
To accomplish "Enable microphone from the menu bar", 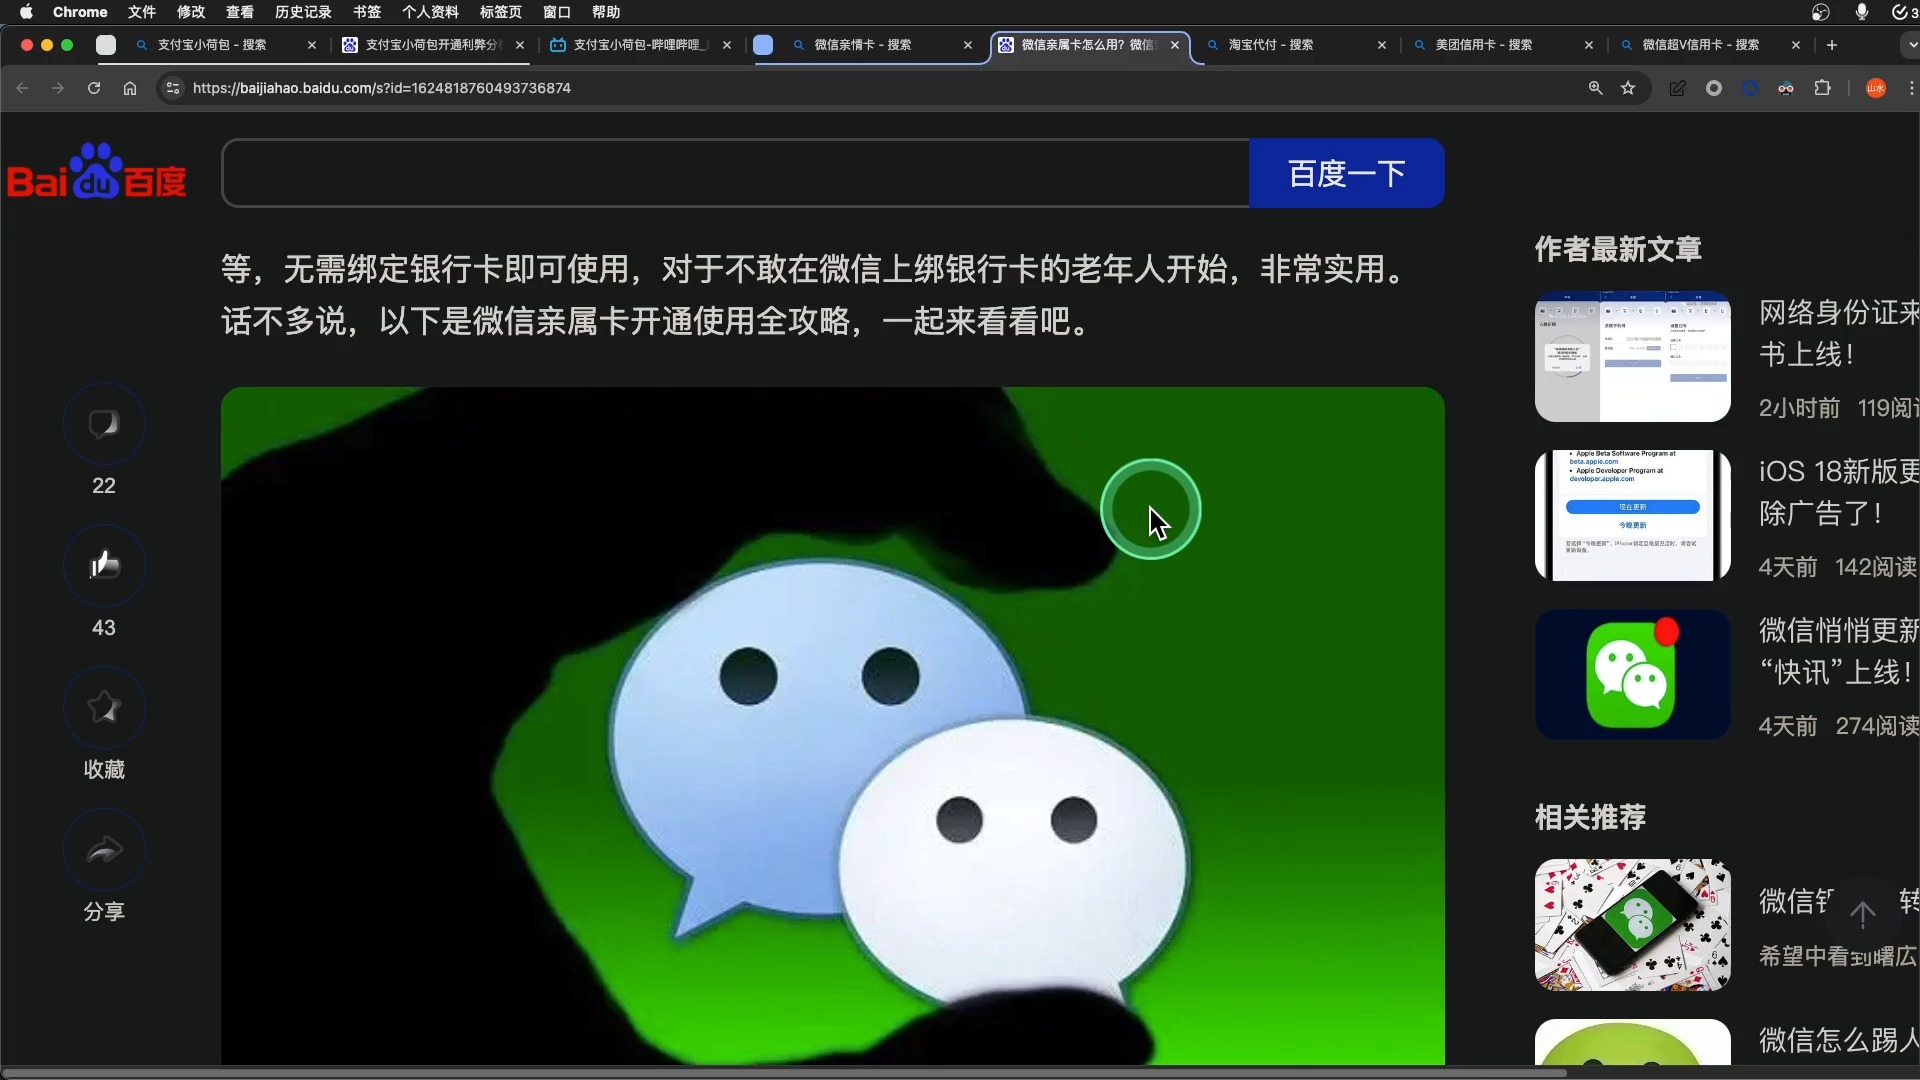I will click(x=1862, y=12).
